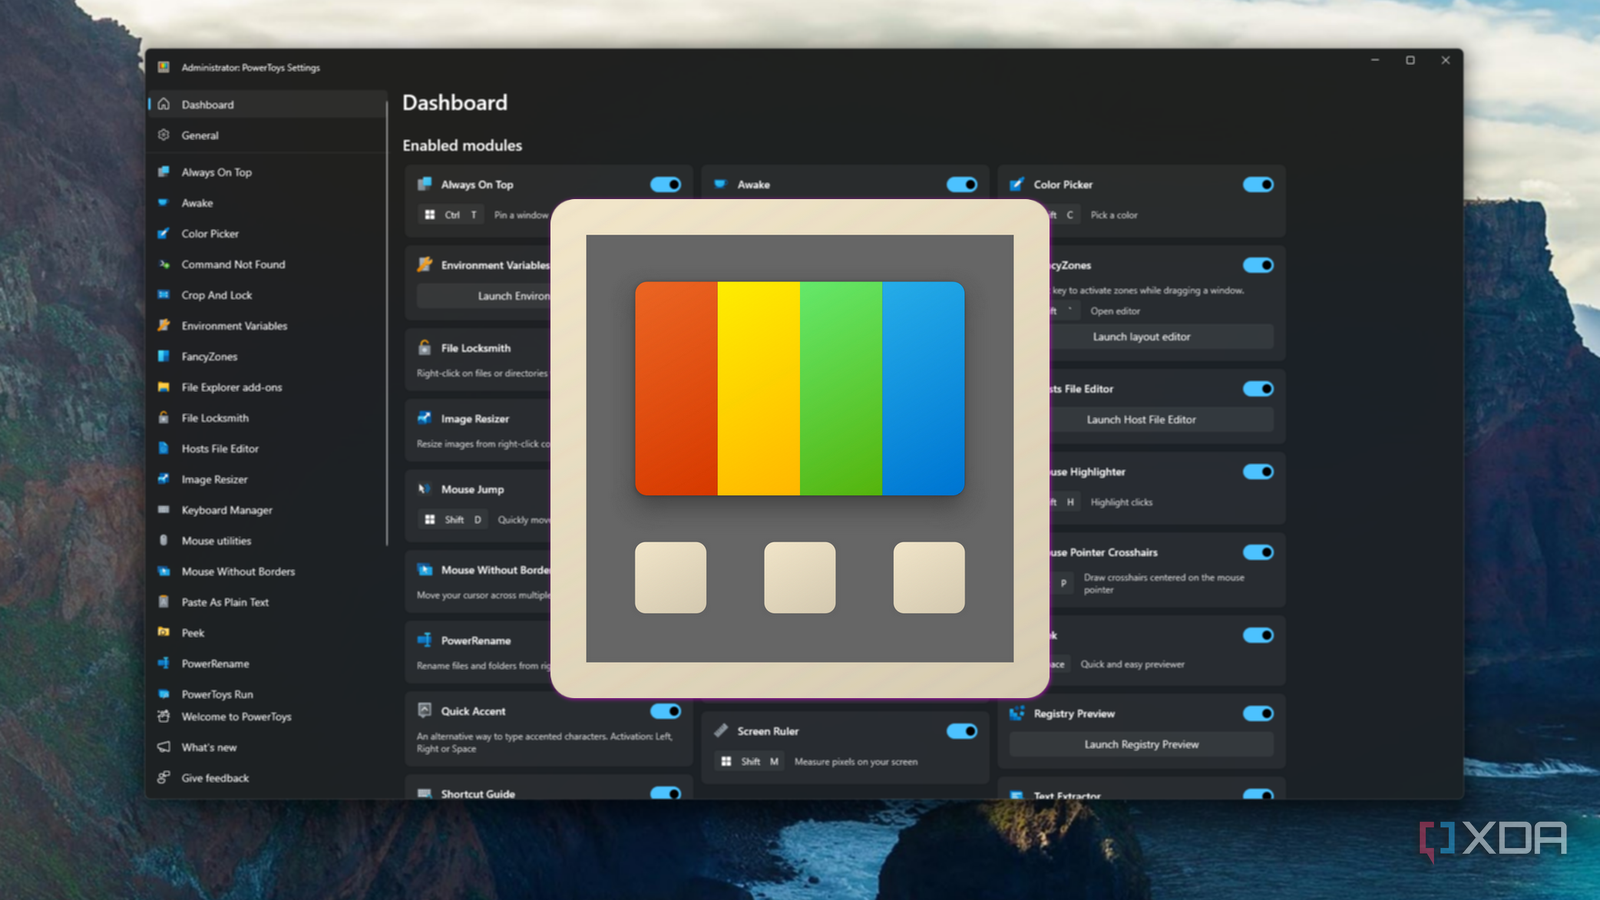Click the Dashboard home icon in the sidebar
The height and width of the screenshot is (900, 1600).
point(164,104)
